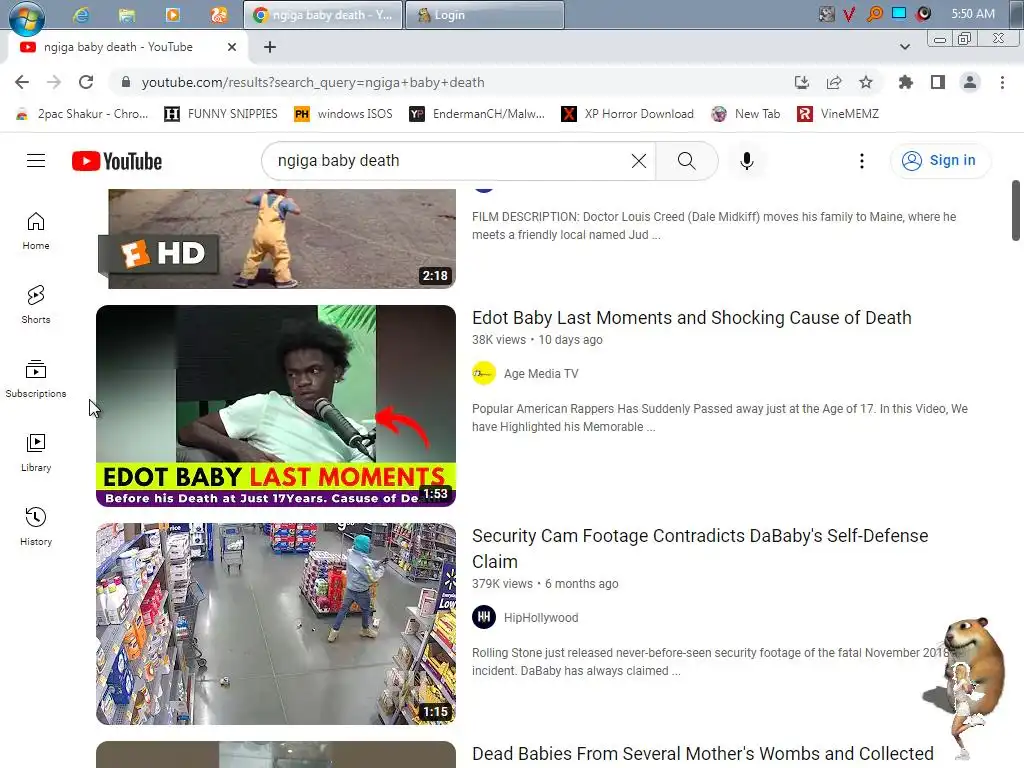
Task: Go to YouTube home via logo
Action: (117, 161)
